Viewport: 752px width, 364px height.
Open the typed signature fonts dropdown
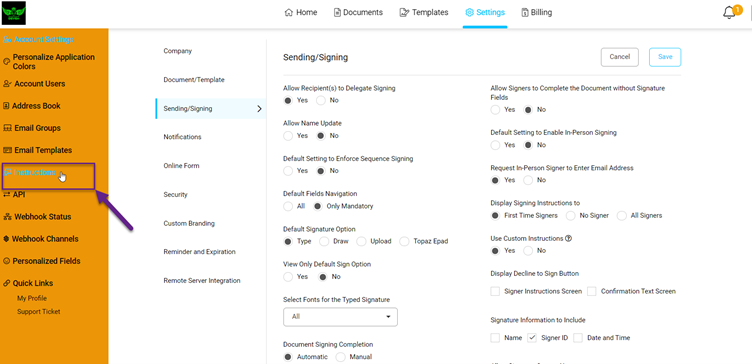340,317
